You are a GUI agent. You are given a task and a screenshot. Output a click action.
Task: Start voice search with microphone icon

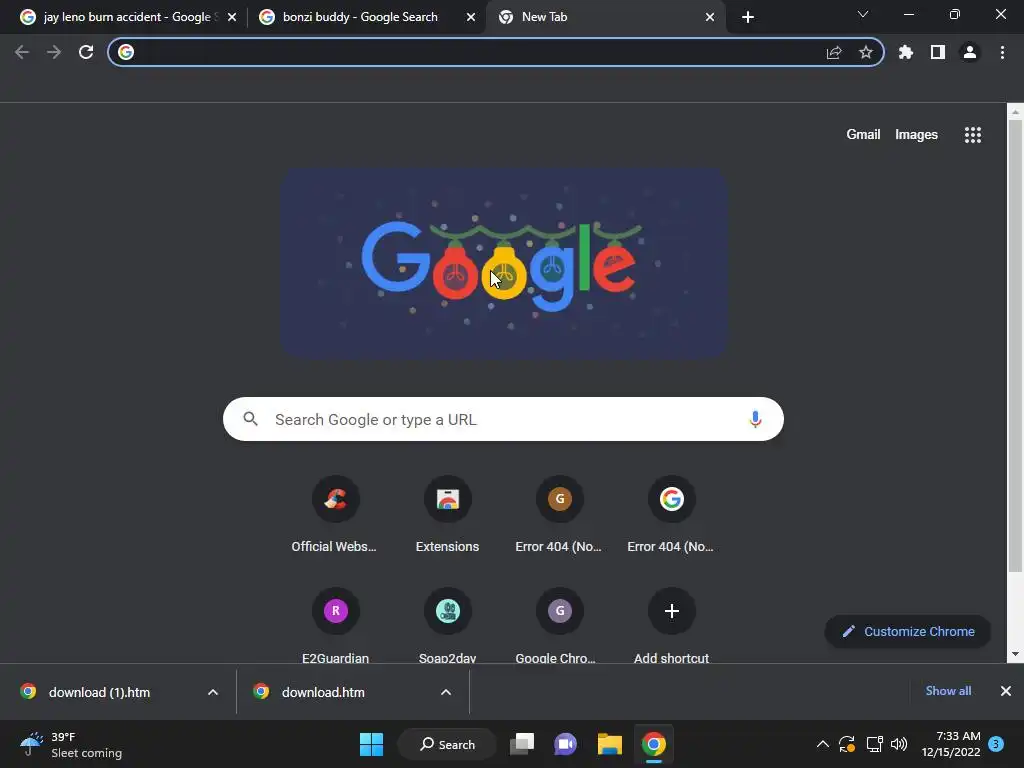pyautogui.click(x=755, y=419)
